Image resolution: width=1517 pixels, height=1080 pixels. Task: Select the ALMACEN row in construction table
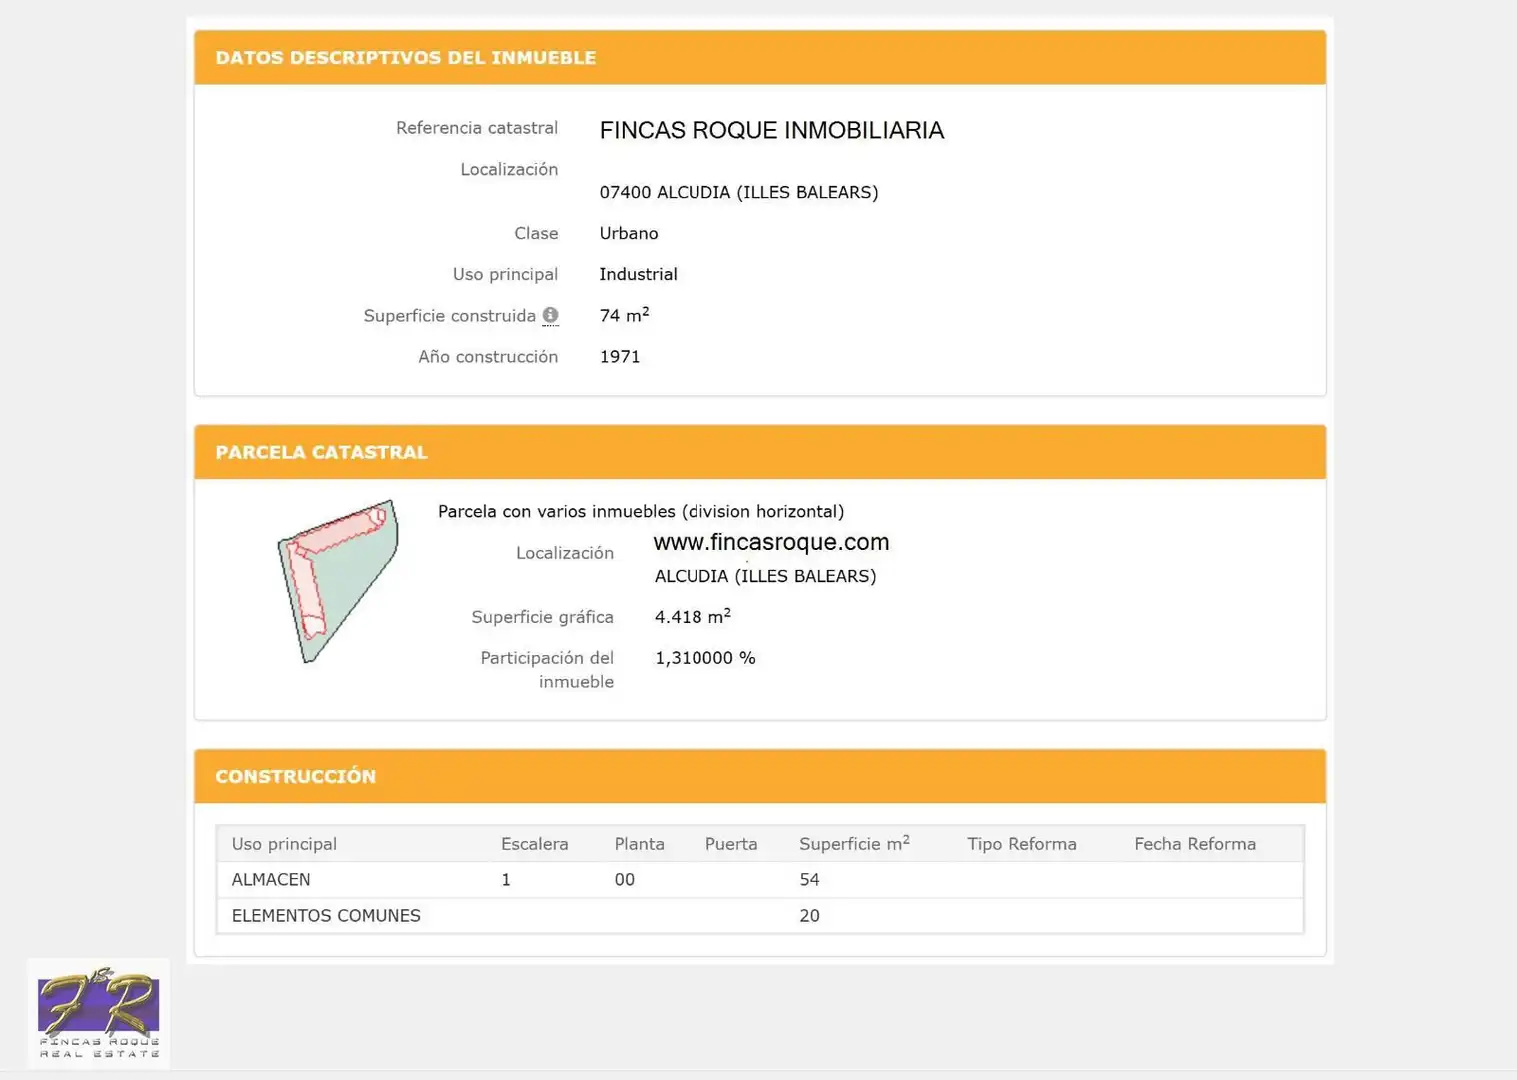[760, 880]
